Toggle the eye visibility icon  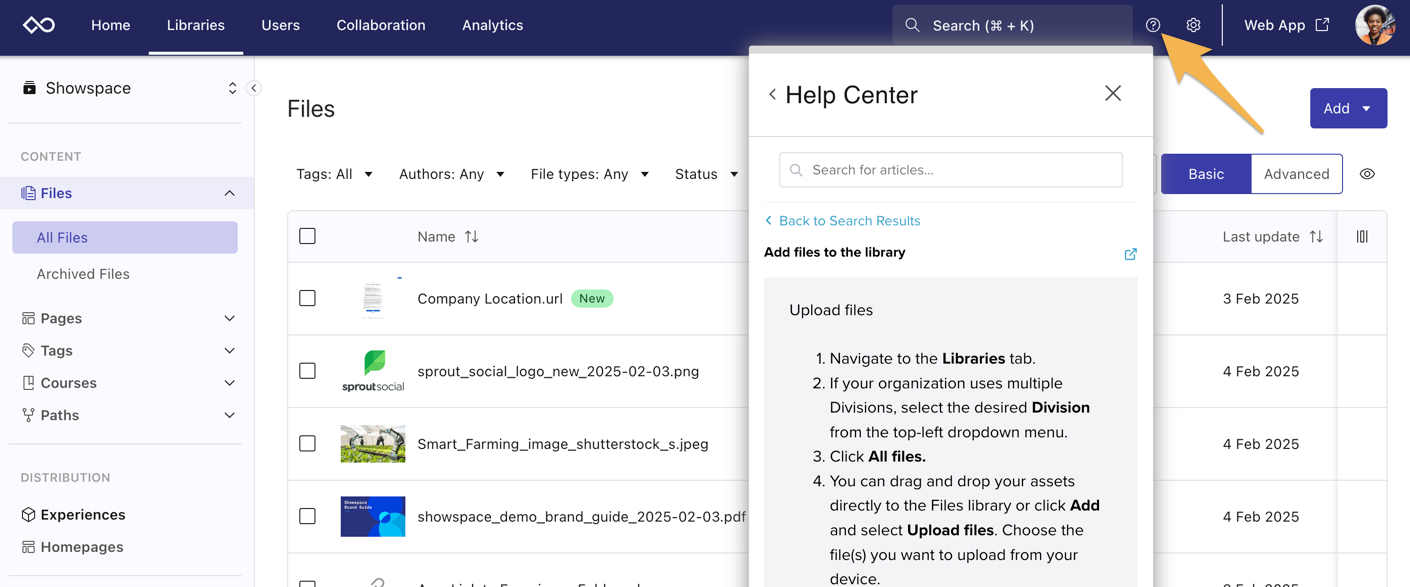[1367, 174]
